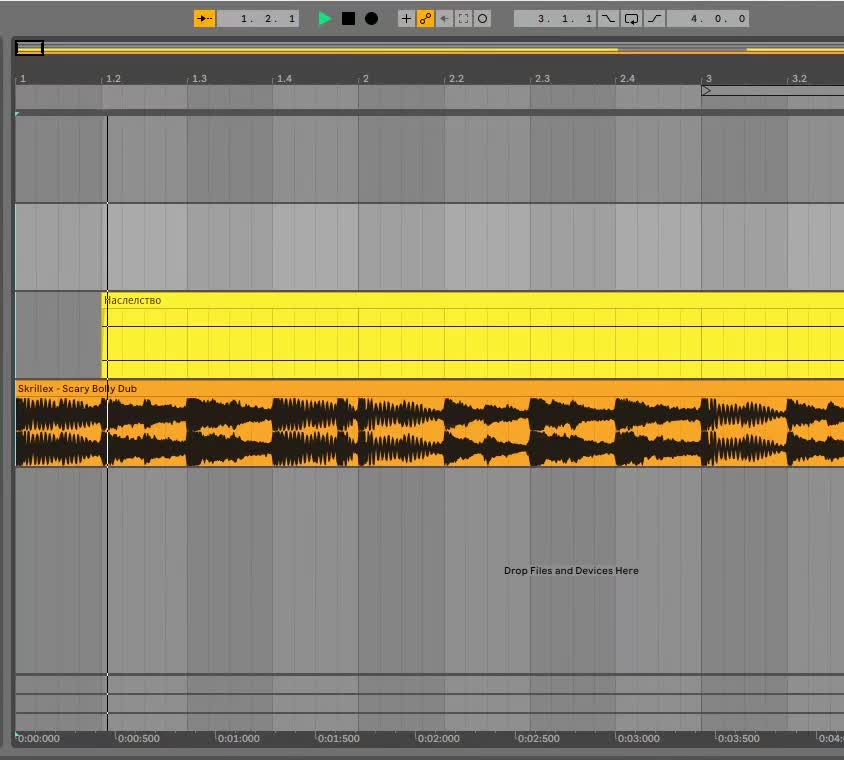
Task: Toggle the Automation Arm button
Action: [425, 19]
